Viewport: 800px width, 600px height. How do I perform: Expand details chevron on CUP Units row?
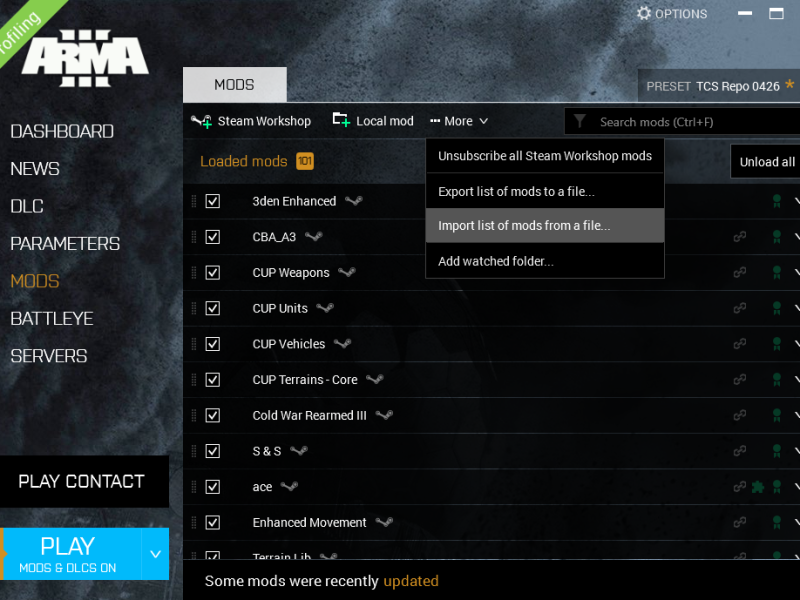pyautogui.click(x=797, y=308)
